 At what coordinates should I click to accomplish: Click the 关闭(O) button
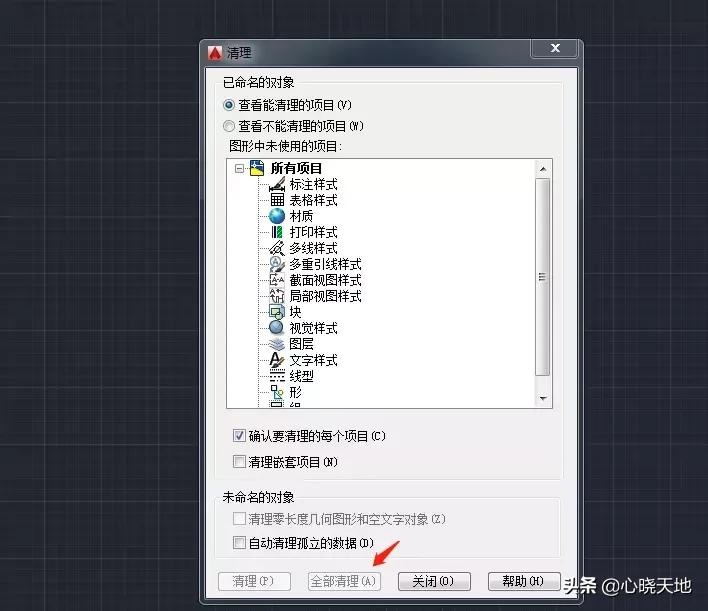coord(434,581)
